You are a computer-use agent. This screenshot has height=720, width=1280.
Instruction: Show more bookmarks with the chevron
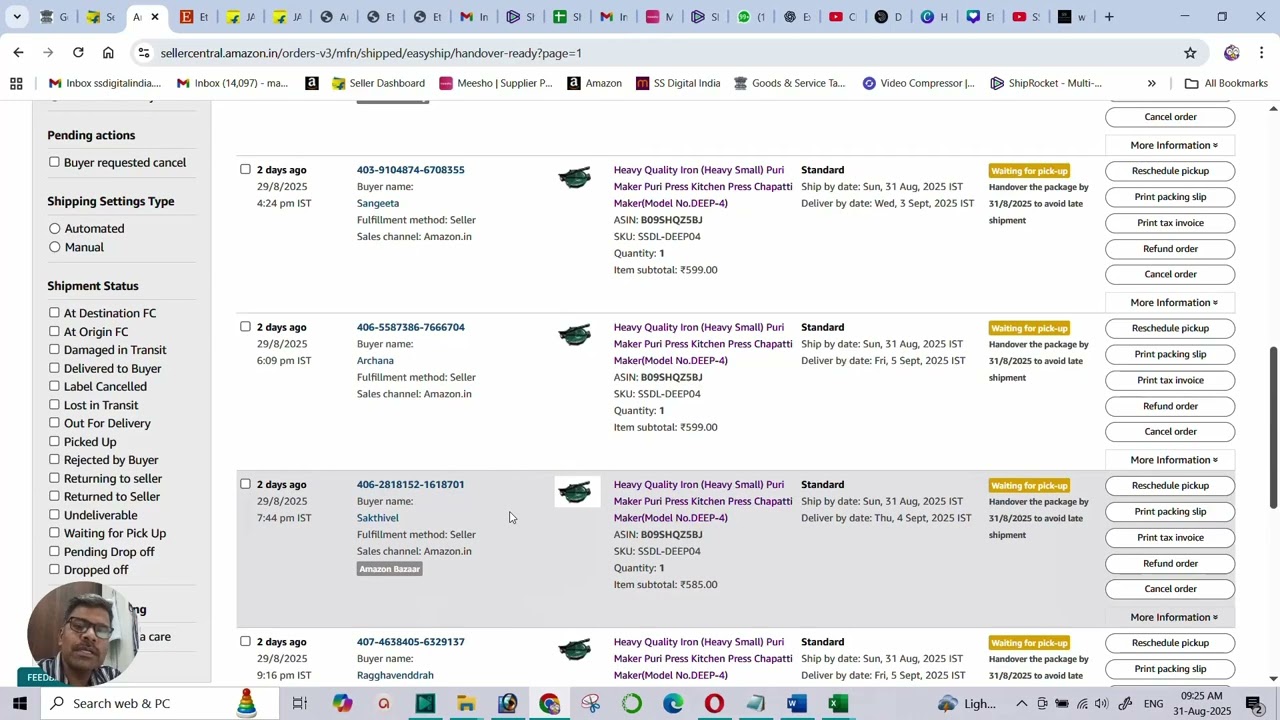pyautogui.click(x=1151, y=83)
